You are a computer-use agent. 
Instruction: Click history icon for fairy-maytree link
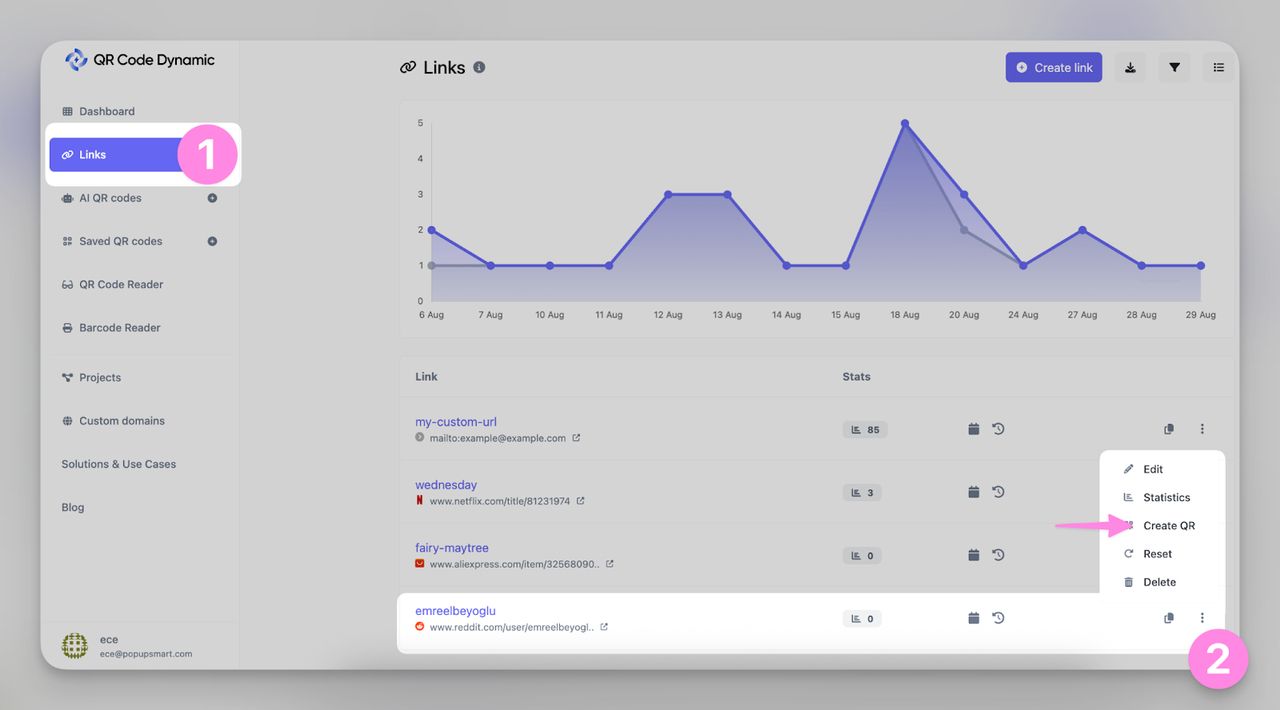[998, 555]
